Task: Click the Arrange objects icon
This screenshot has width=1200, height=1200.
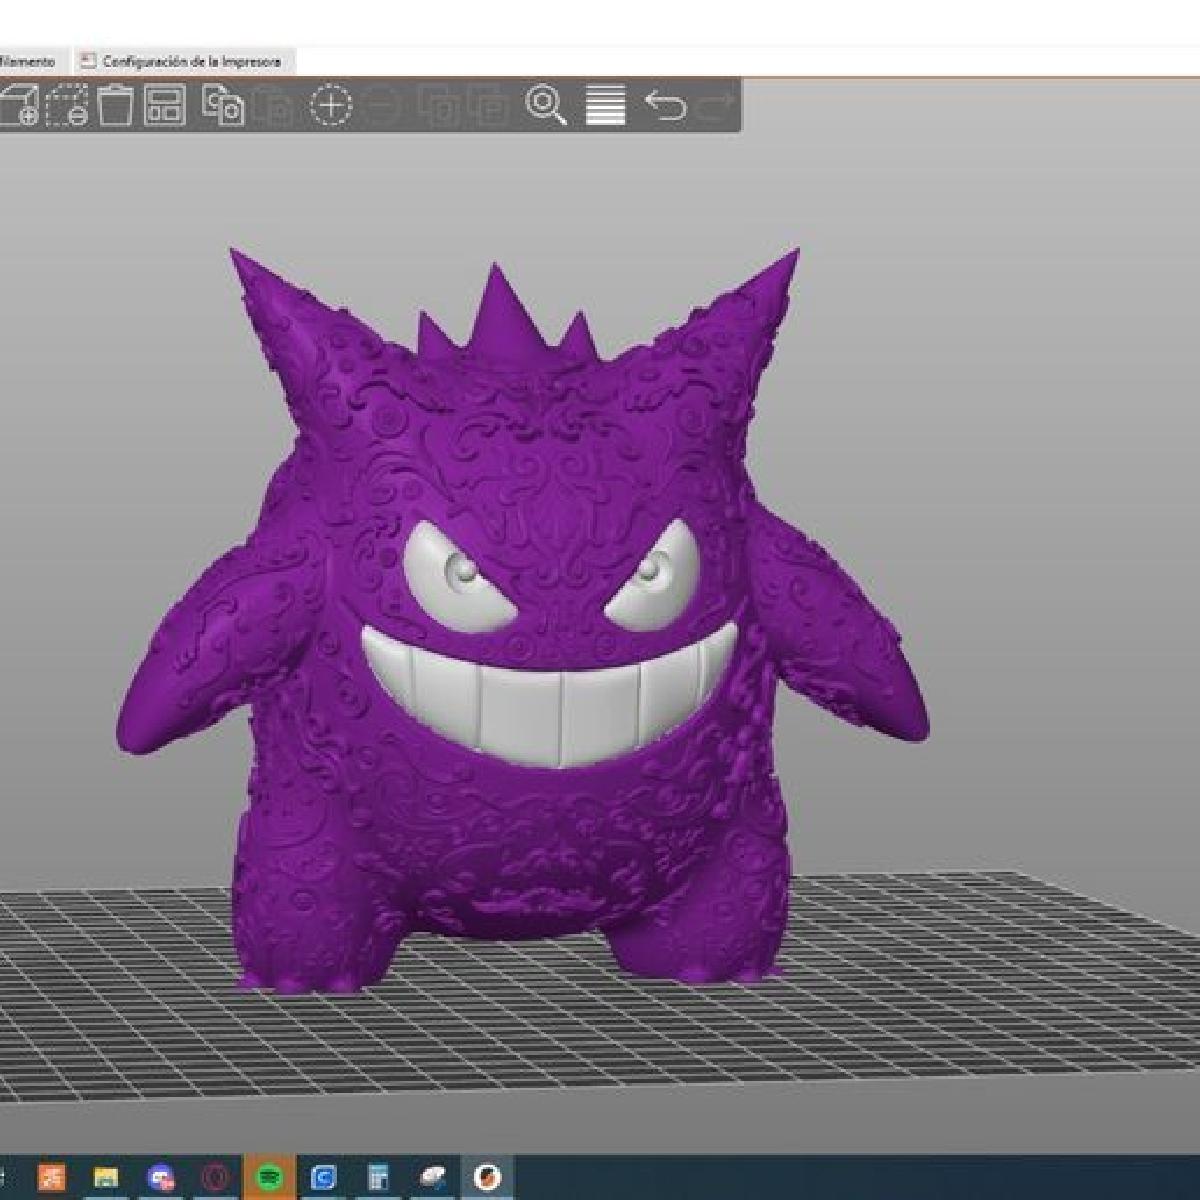Action: click(165, 105)
